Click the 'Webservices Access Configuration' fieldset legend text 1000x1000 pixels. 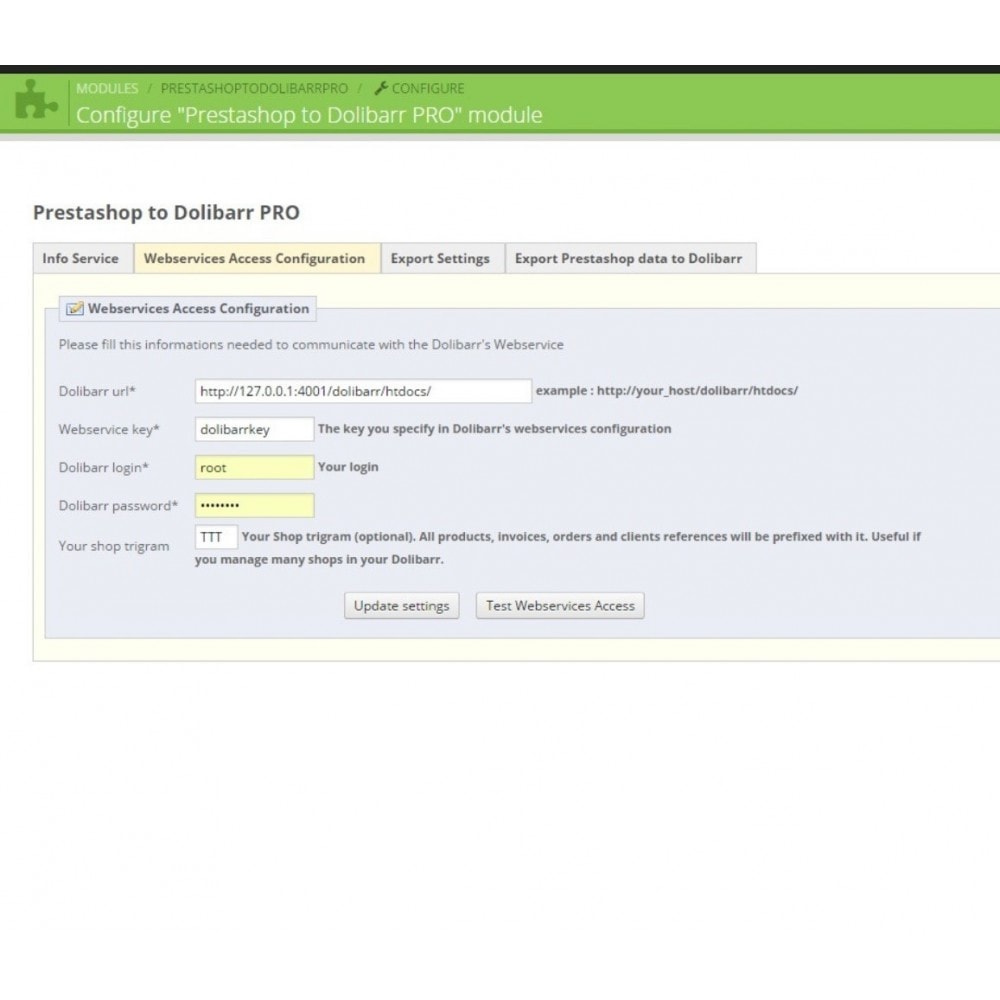pyautogui.click(x=198, y=309)
